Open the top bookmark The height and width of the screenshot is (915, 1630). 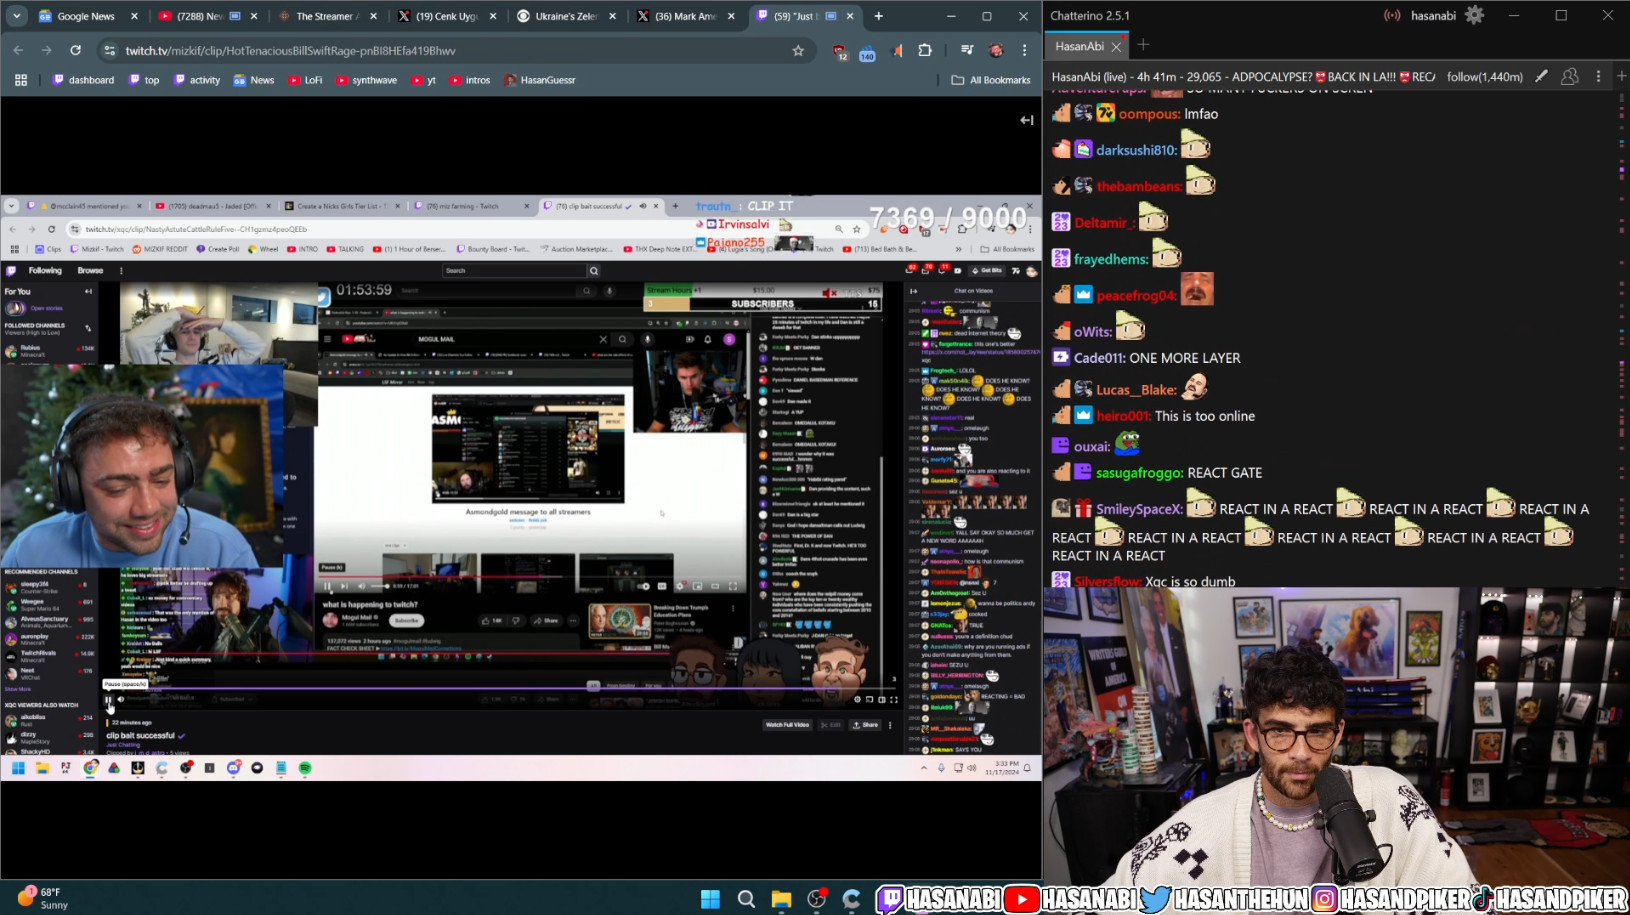coord(144,80)
